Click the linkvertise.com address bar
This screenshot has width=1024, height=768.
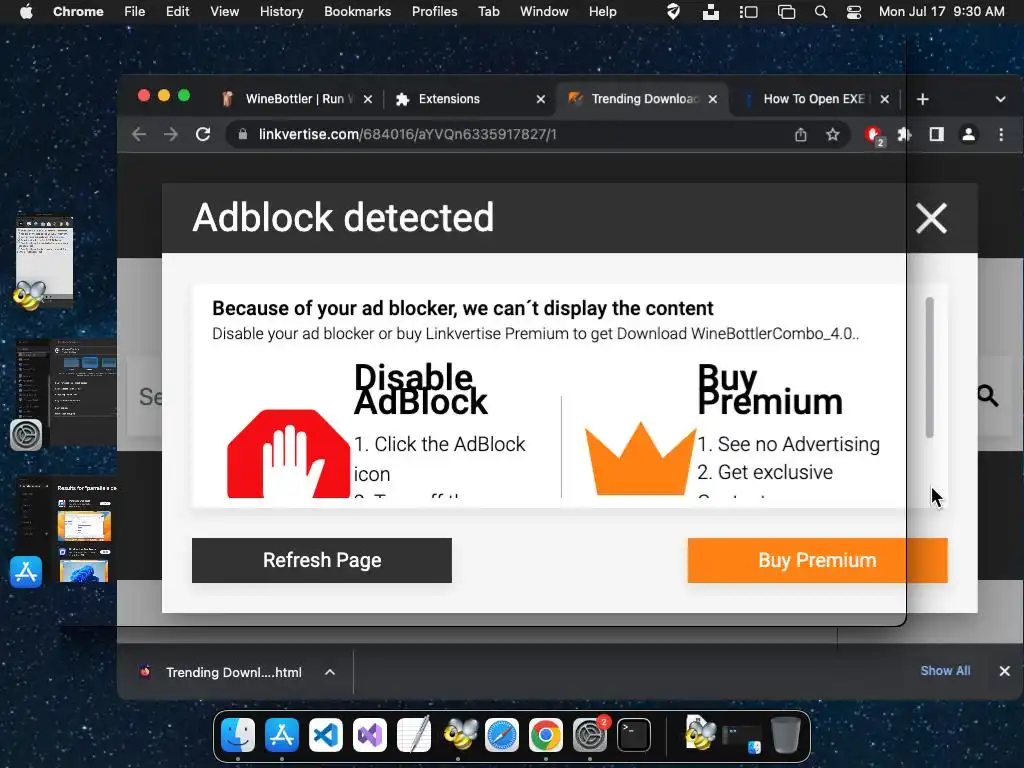click(509, 135)
